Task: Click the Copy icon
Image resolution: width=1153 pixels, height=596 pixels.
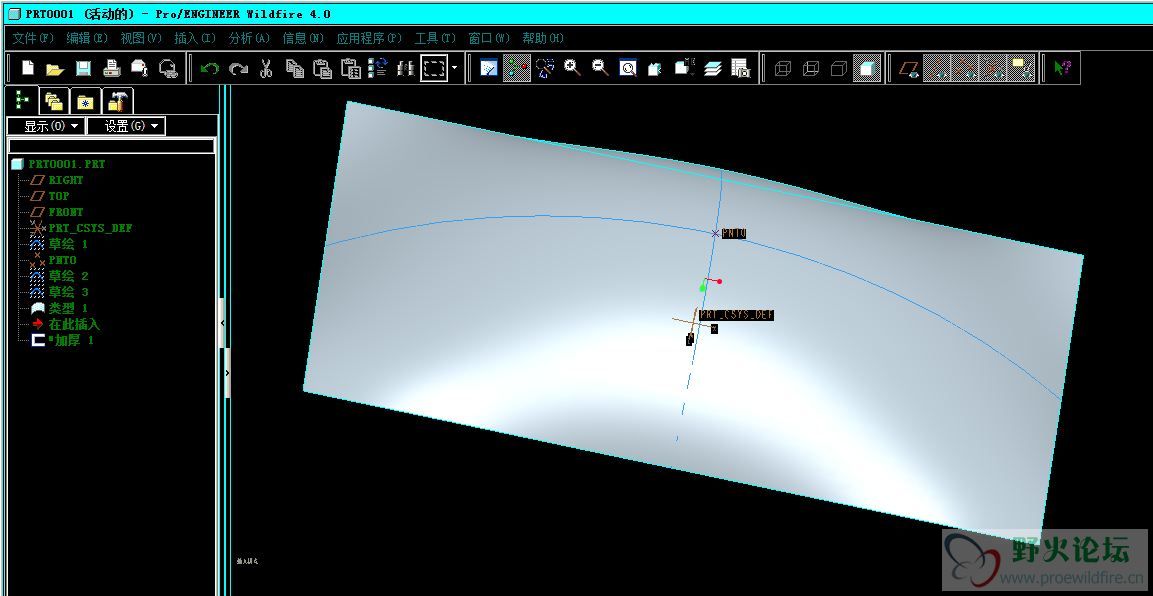Action: pyautogui.click(x=294, y=68)
